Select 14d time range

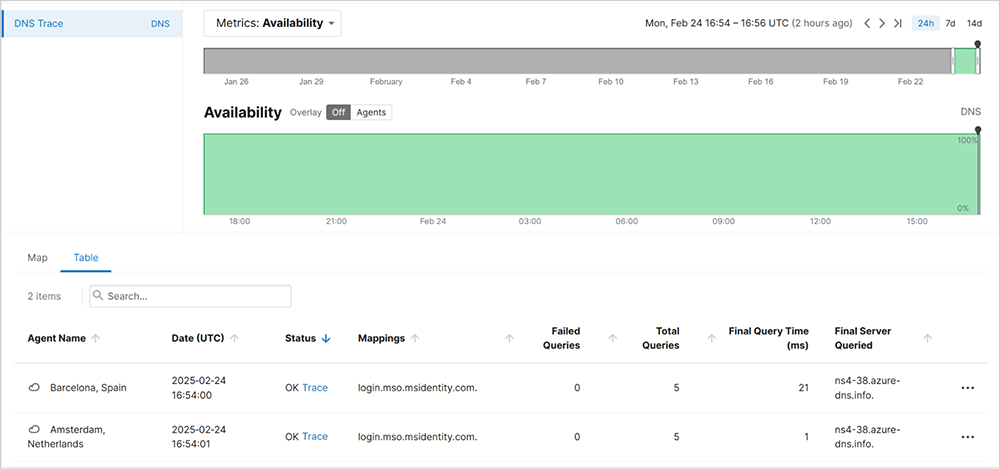pos(974,23)
